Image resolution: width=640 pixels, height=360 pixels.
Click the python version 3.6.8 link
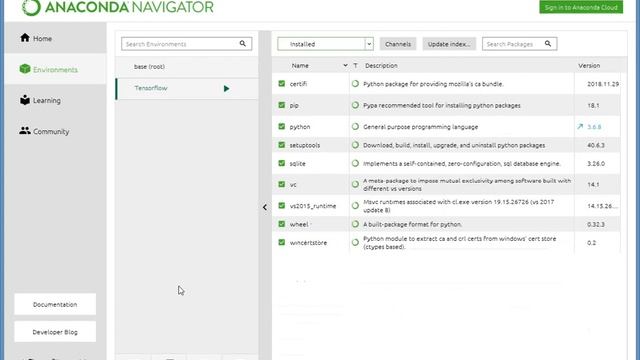click(594, 127)
